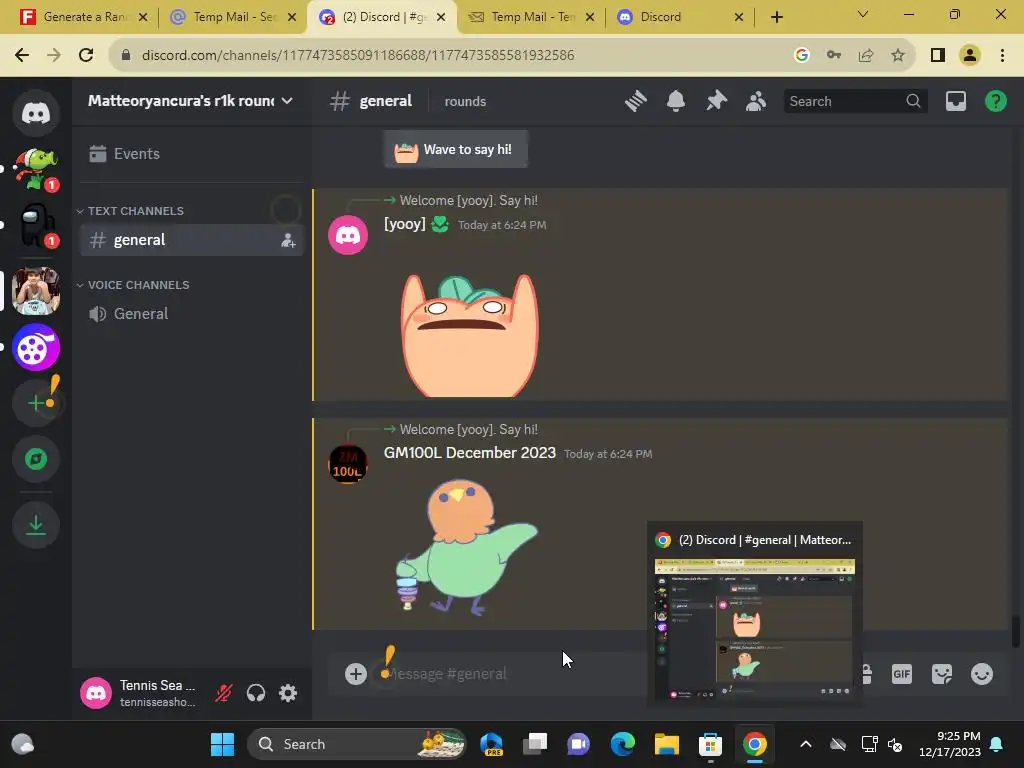Image resolution: width=1024 pixels, height=768 pixels.
Task: Open the Discord inbox icon
Action: tap(955, 101)
